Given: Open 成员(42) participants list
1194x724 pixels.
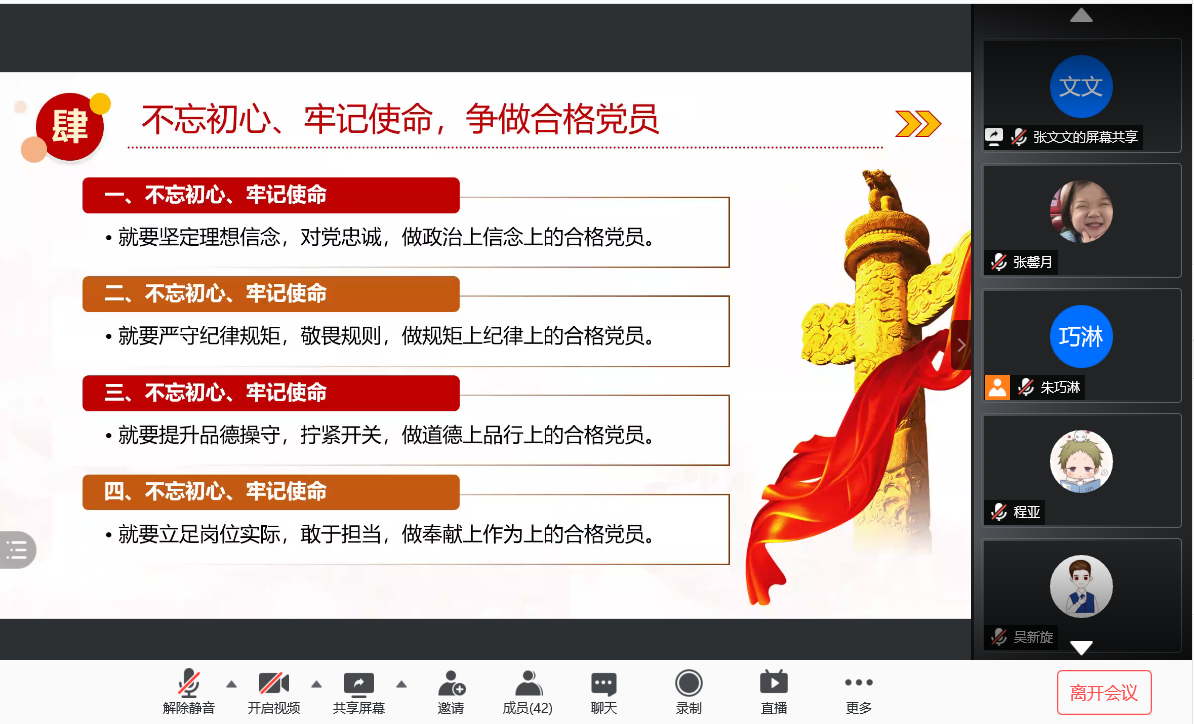Looking at the screenshot, I should [527, 691].
